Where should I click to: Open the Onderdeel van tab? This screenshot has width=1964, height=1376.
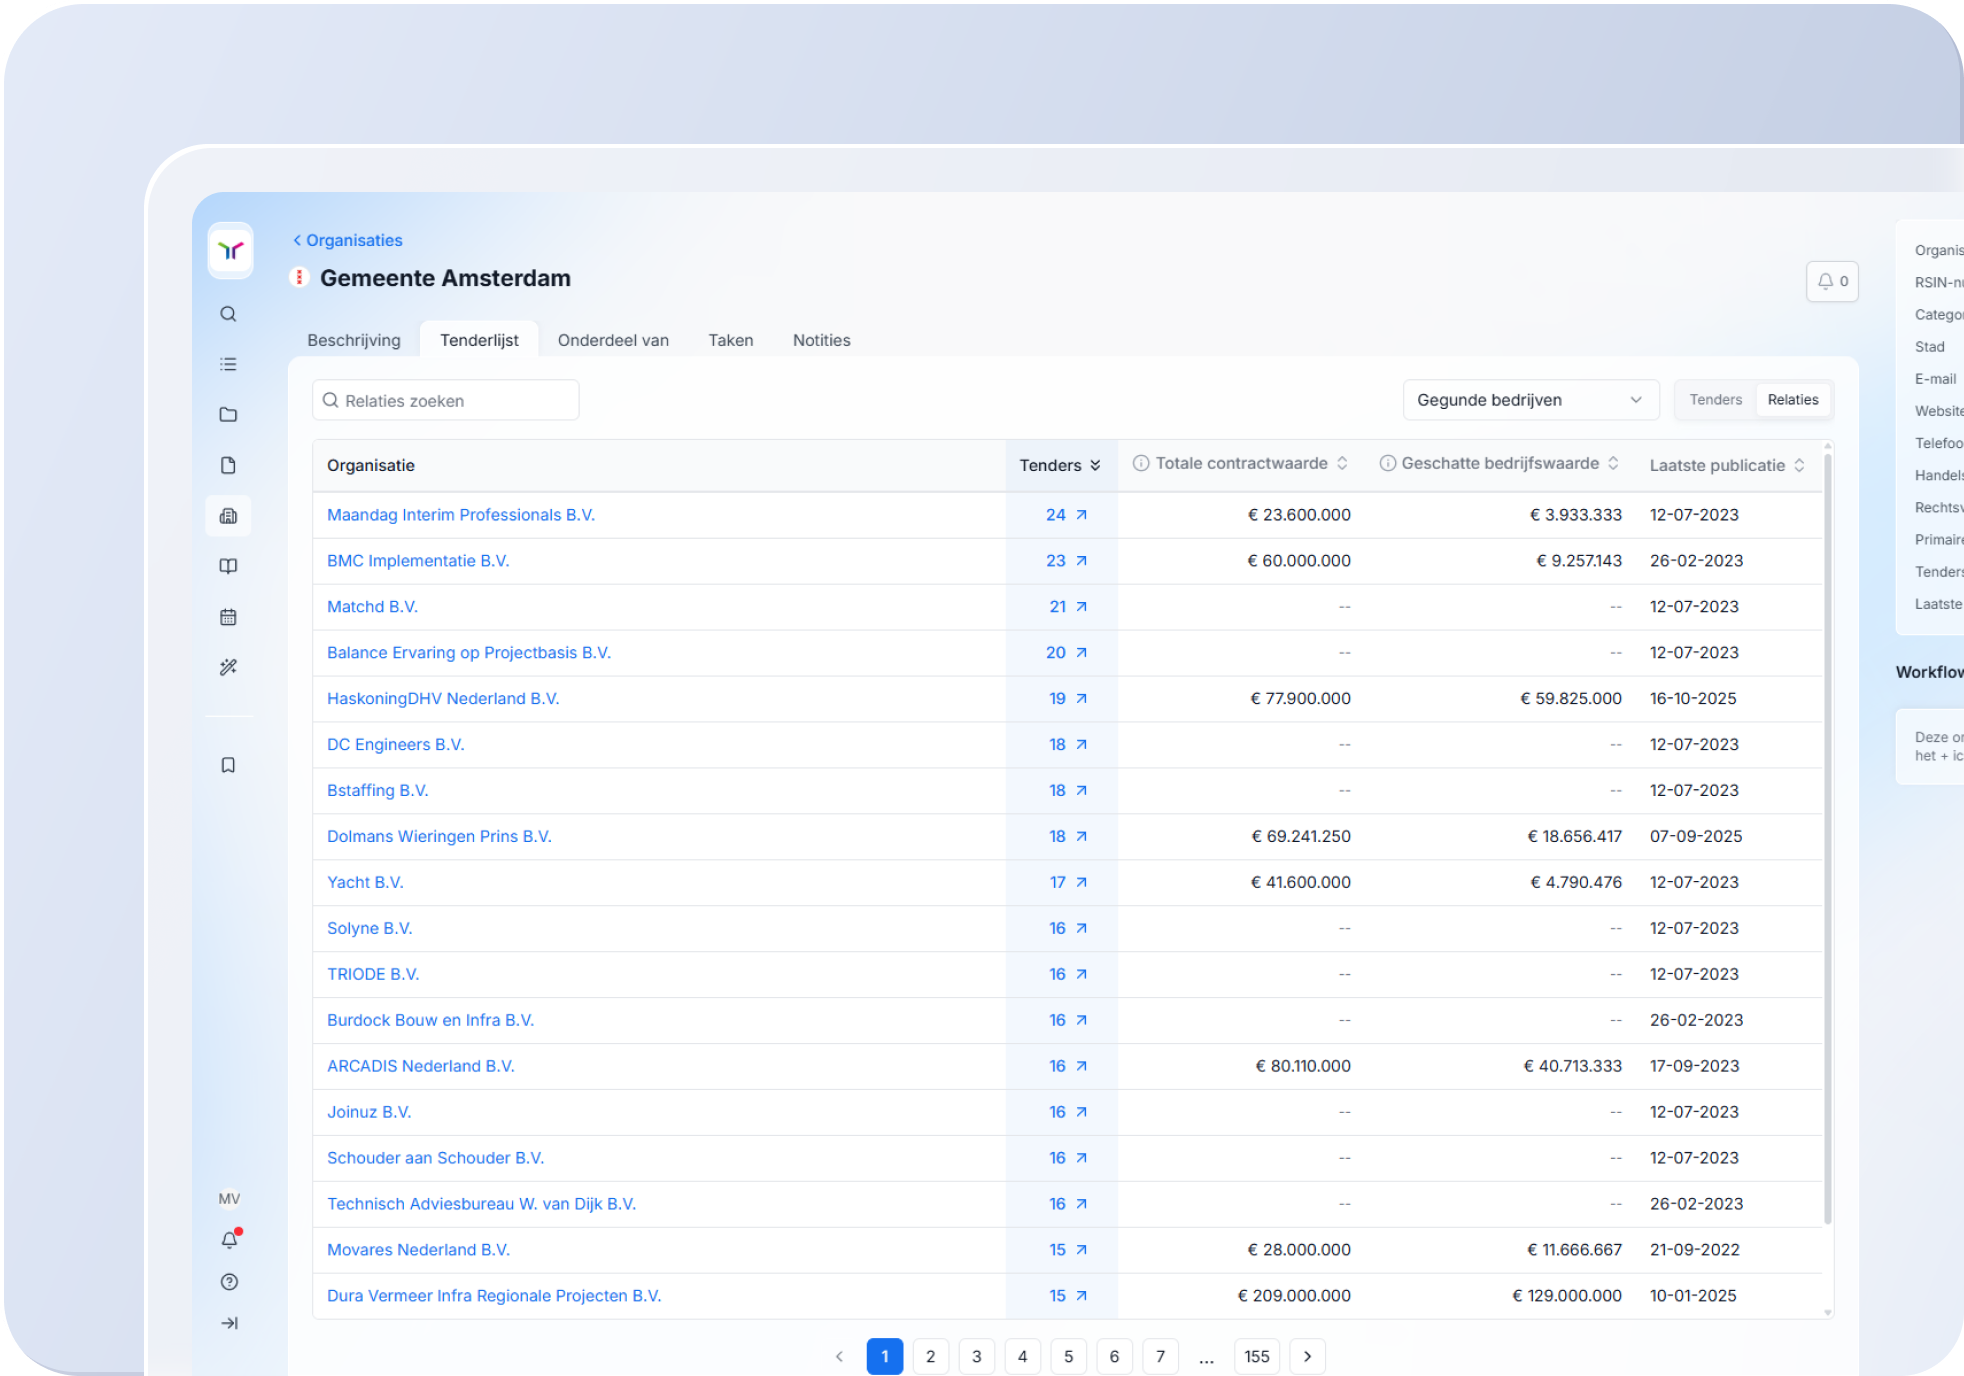click(613, 340)
